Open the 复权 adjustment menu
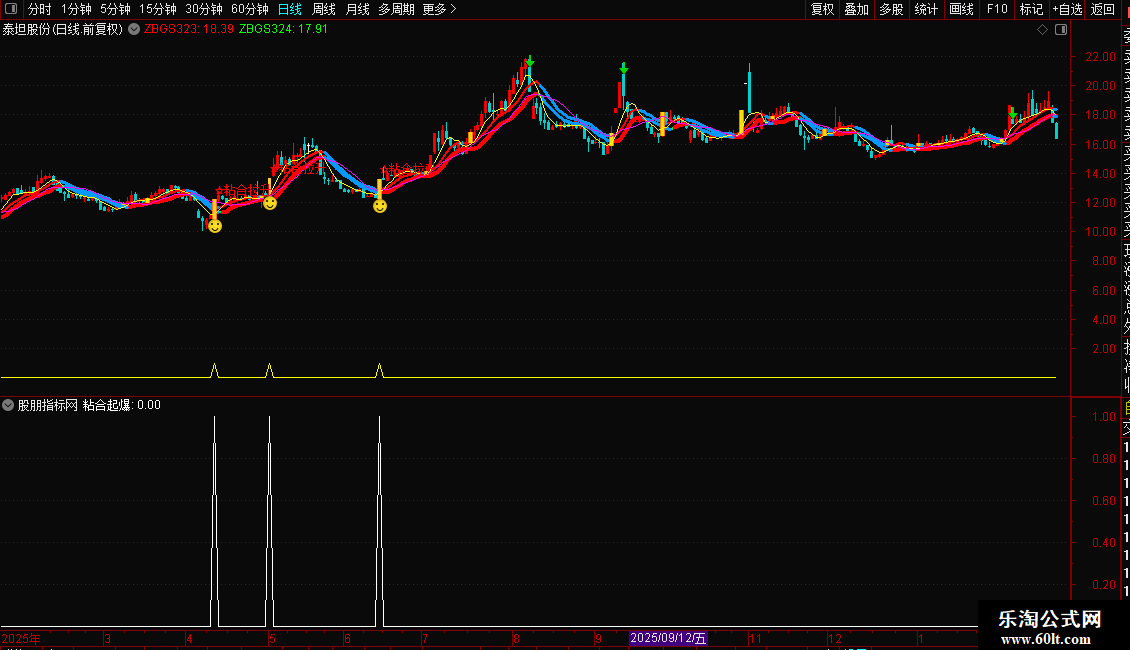The width and height of the screenshot is (1130, 650). [x=822, y=9]
